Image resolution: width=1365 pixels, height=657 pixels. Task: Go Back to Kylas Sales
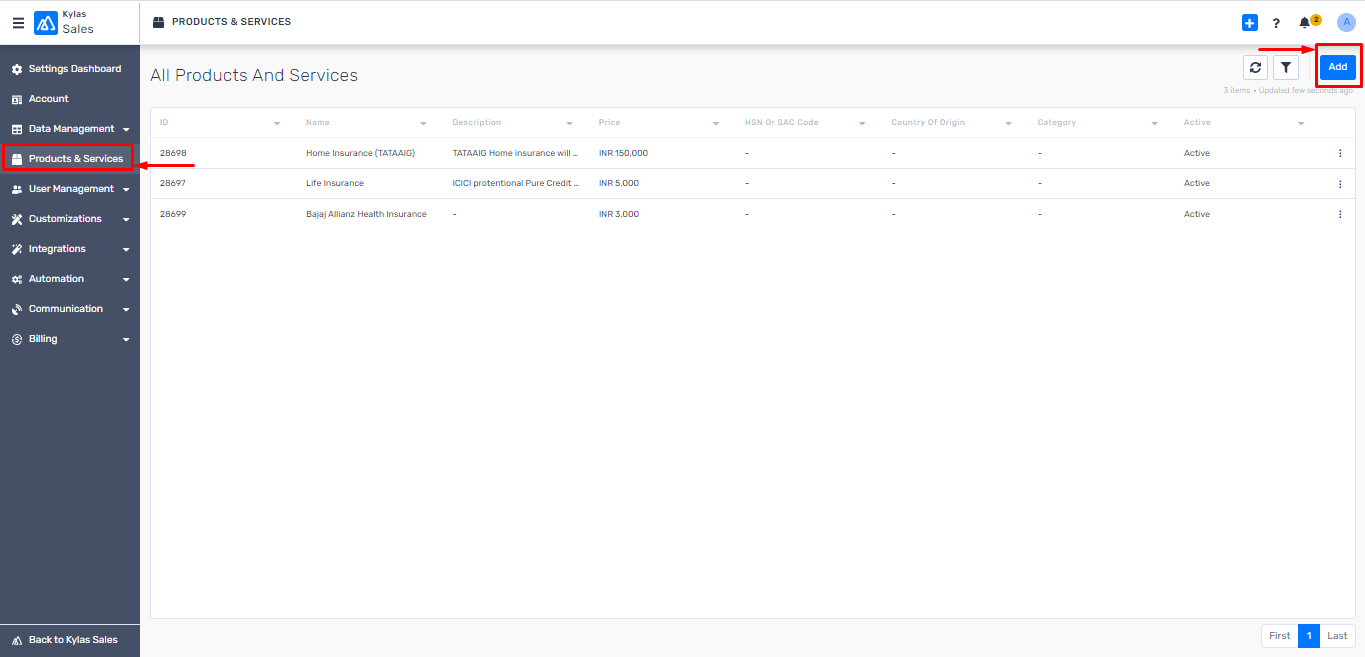(x=70, y=640)
